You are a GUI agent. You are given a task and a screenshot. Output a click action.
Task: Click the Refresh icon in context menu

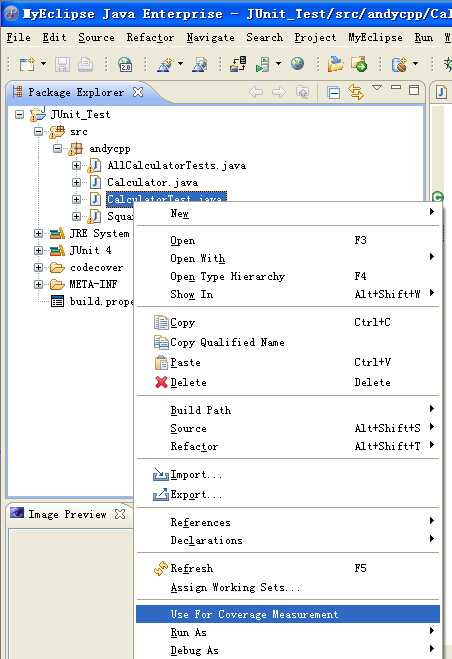tap(161, 568)
